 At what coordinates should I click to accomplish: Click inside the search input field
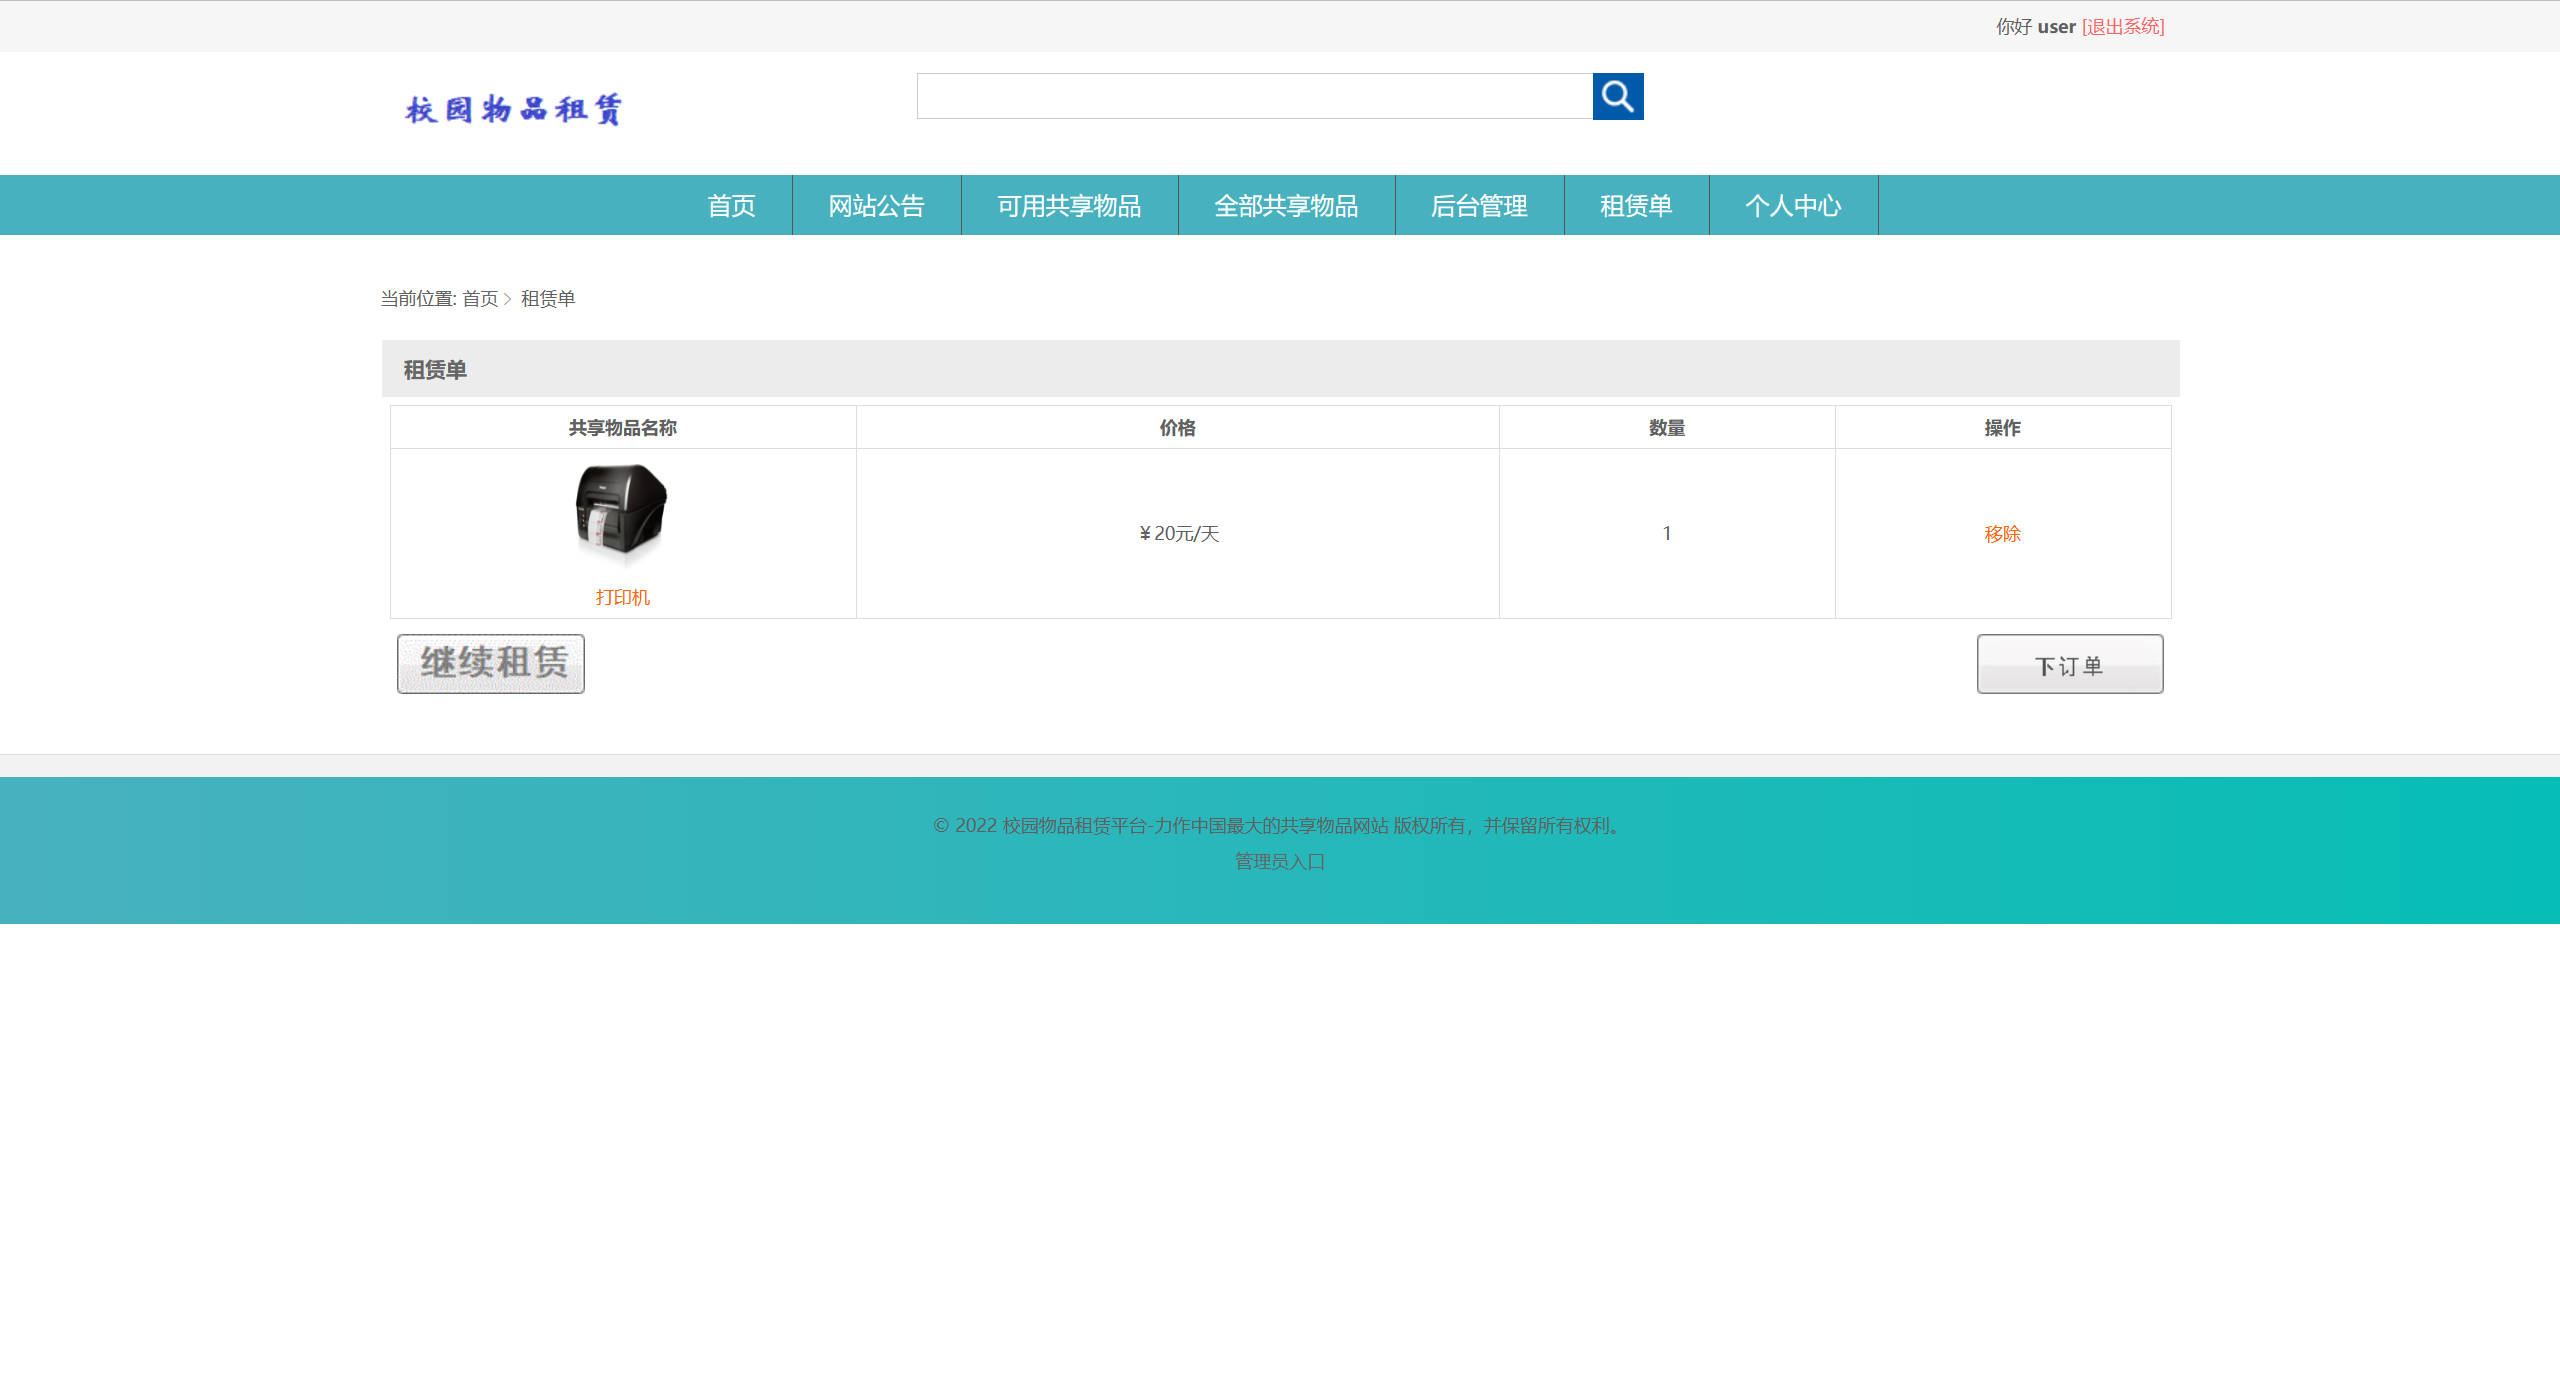(x=1250, y=96)
